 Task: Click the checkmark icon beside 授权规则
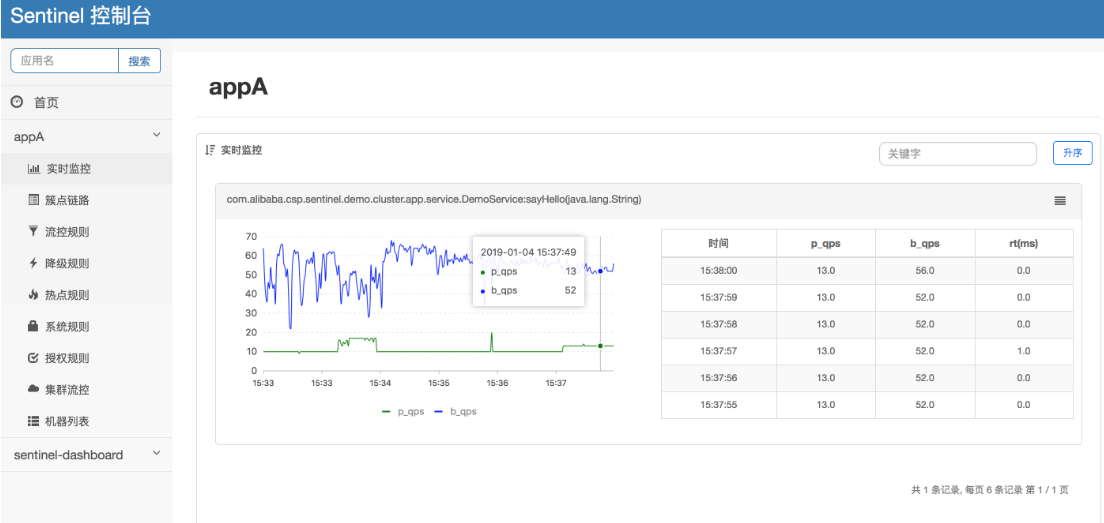coord(33,358)
